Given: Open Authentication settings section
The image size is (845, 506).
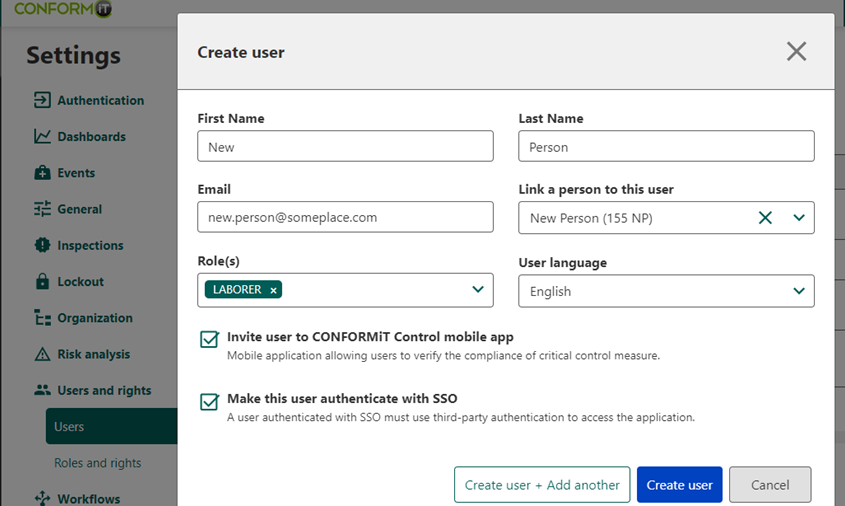Looking at the screenshot, I should [x=101, y=100].
